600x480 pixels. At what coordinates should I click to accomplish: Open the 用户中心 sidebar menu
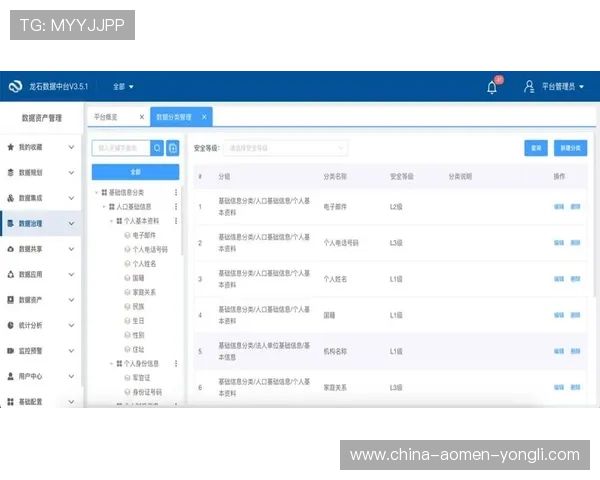(x=41, y=376)
